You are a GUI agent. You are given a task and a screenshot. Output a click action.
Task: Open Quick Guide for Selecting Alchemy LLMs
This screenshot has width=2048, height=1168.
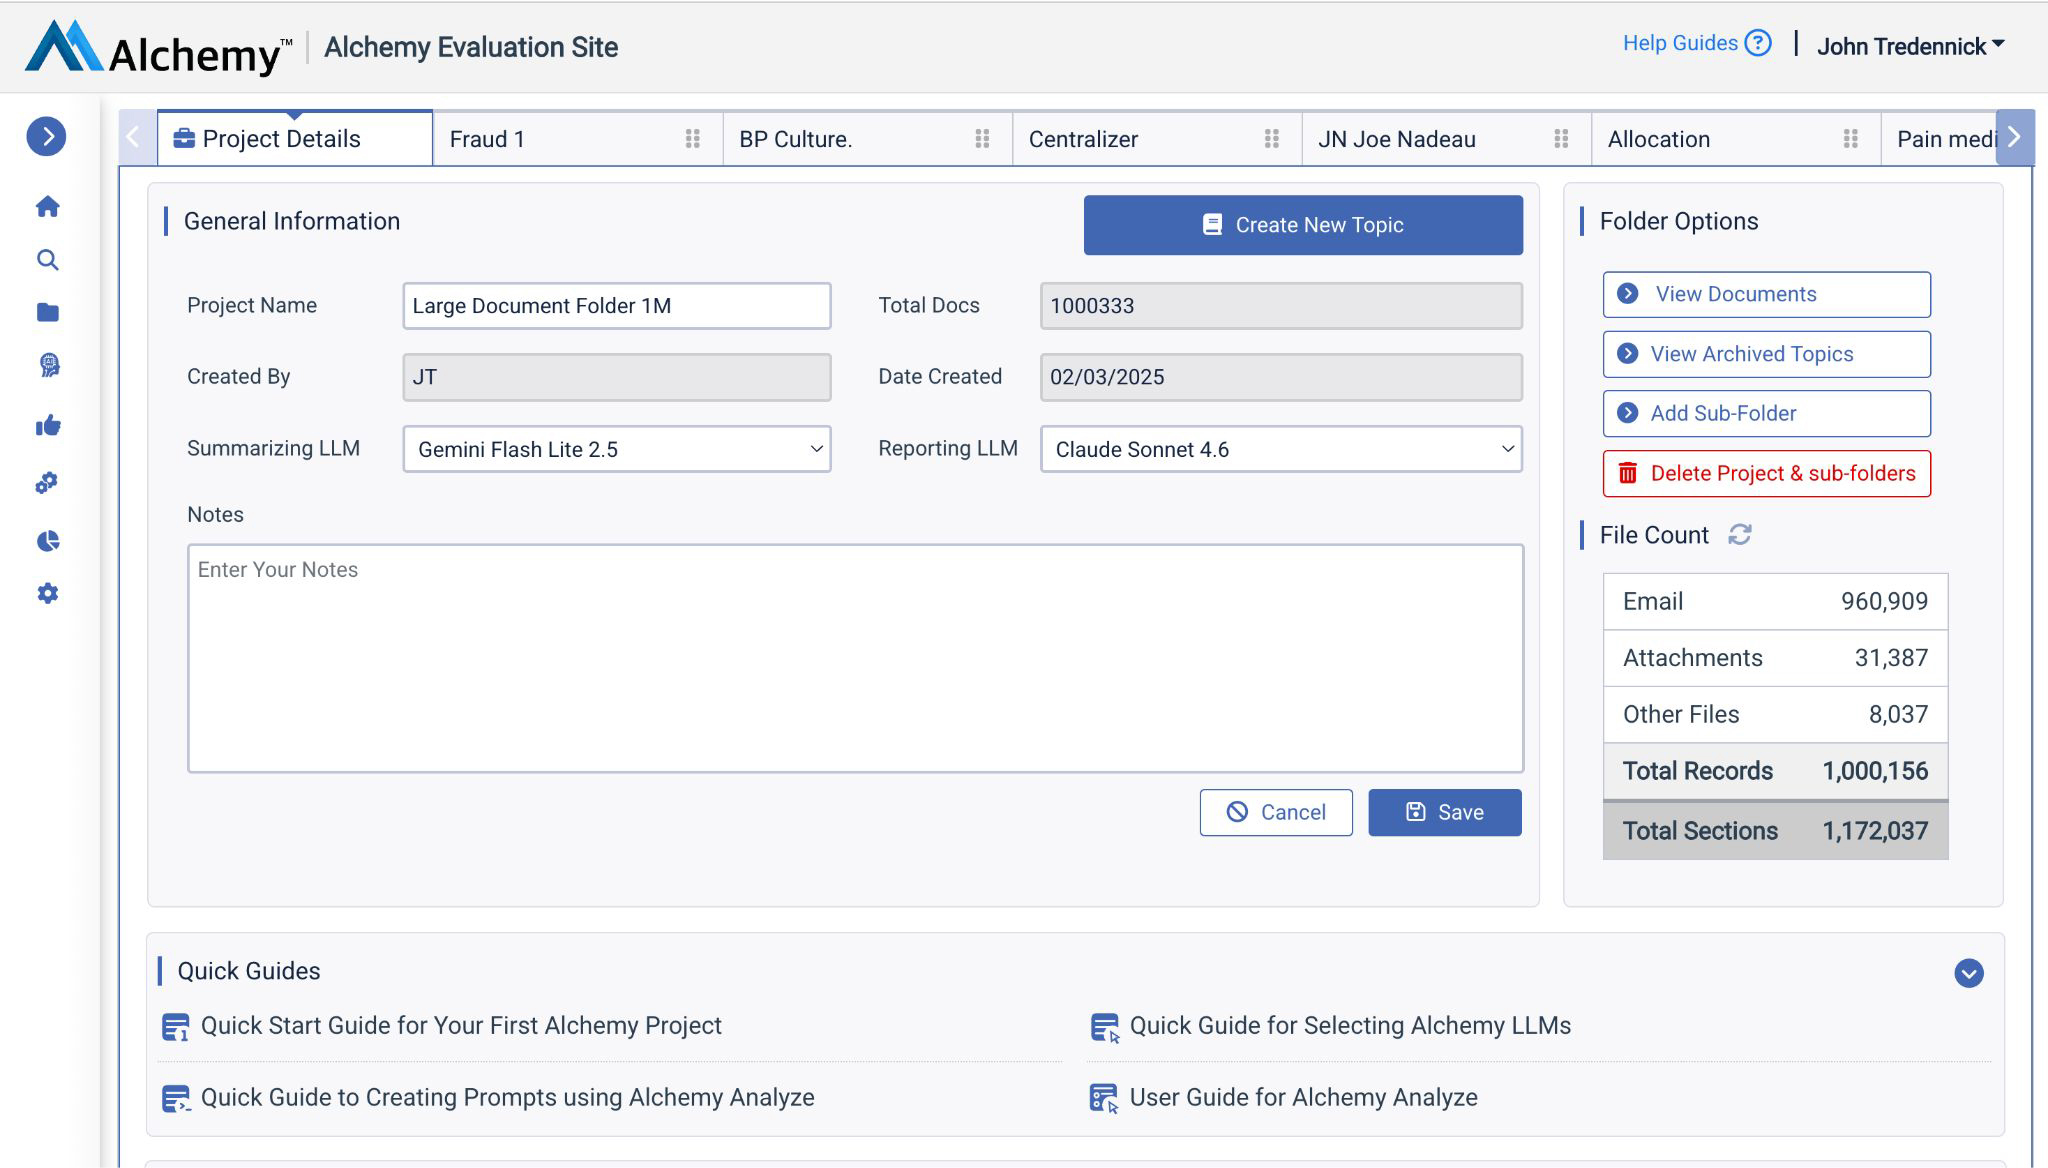[1349, 1026]
